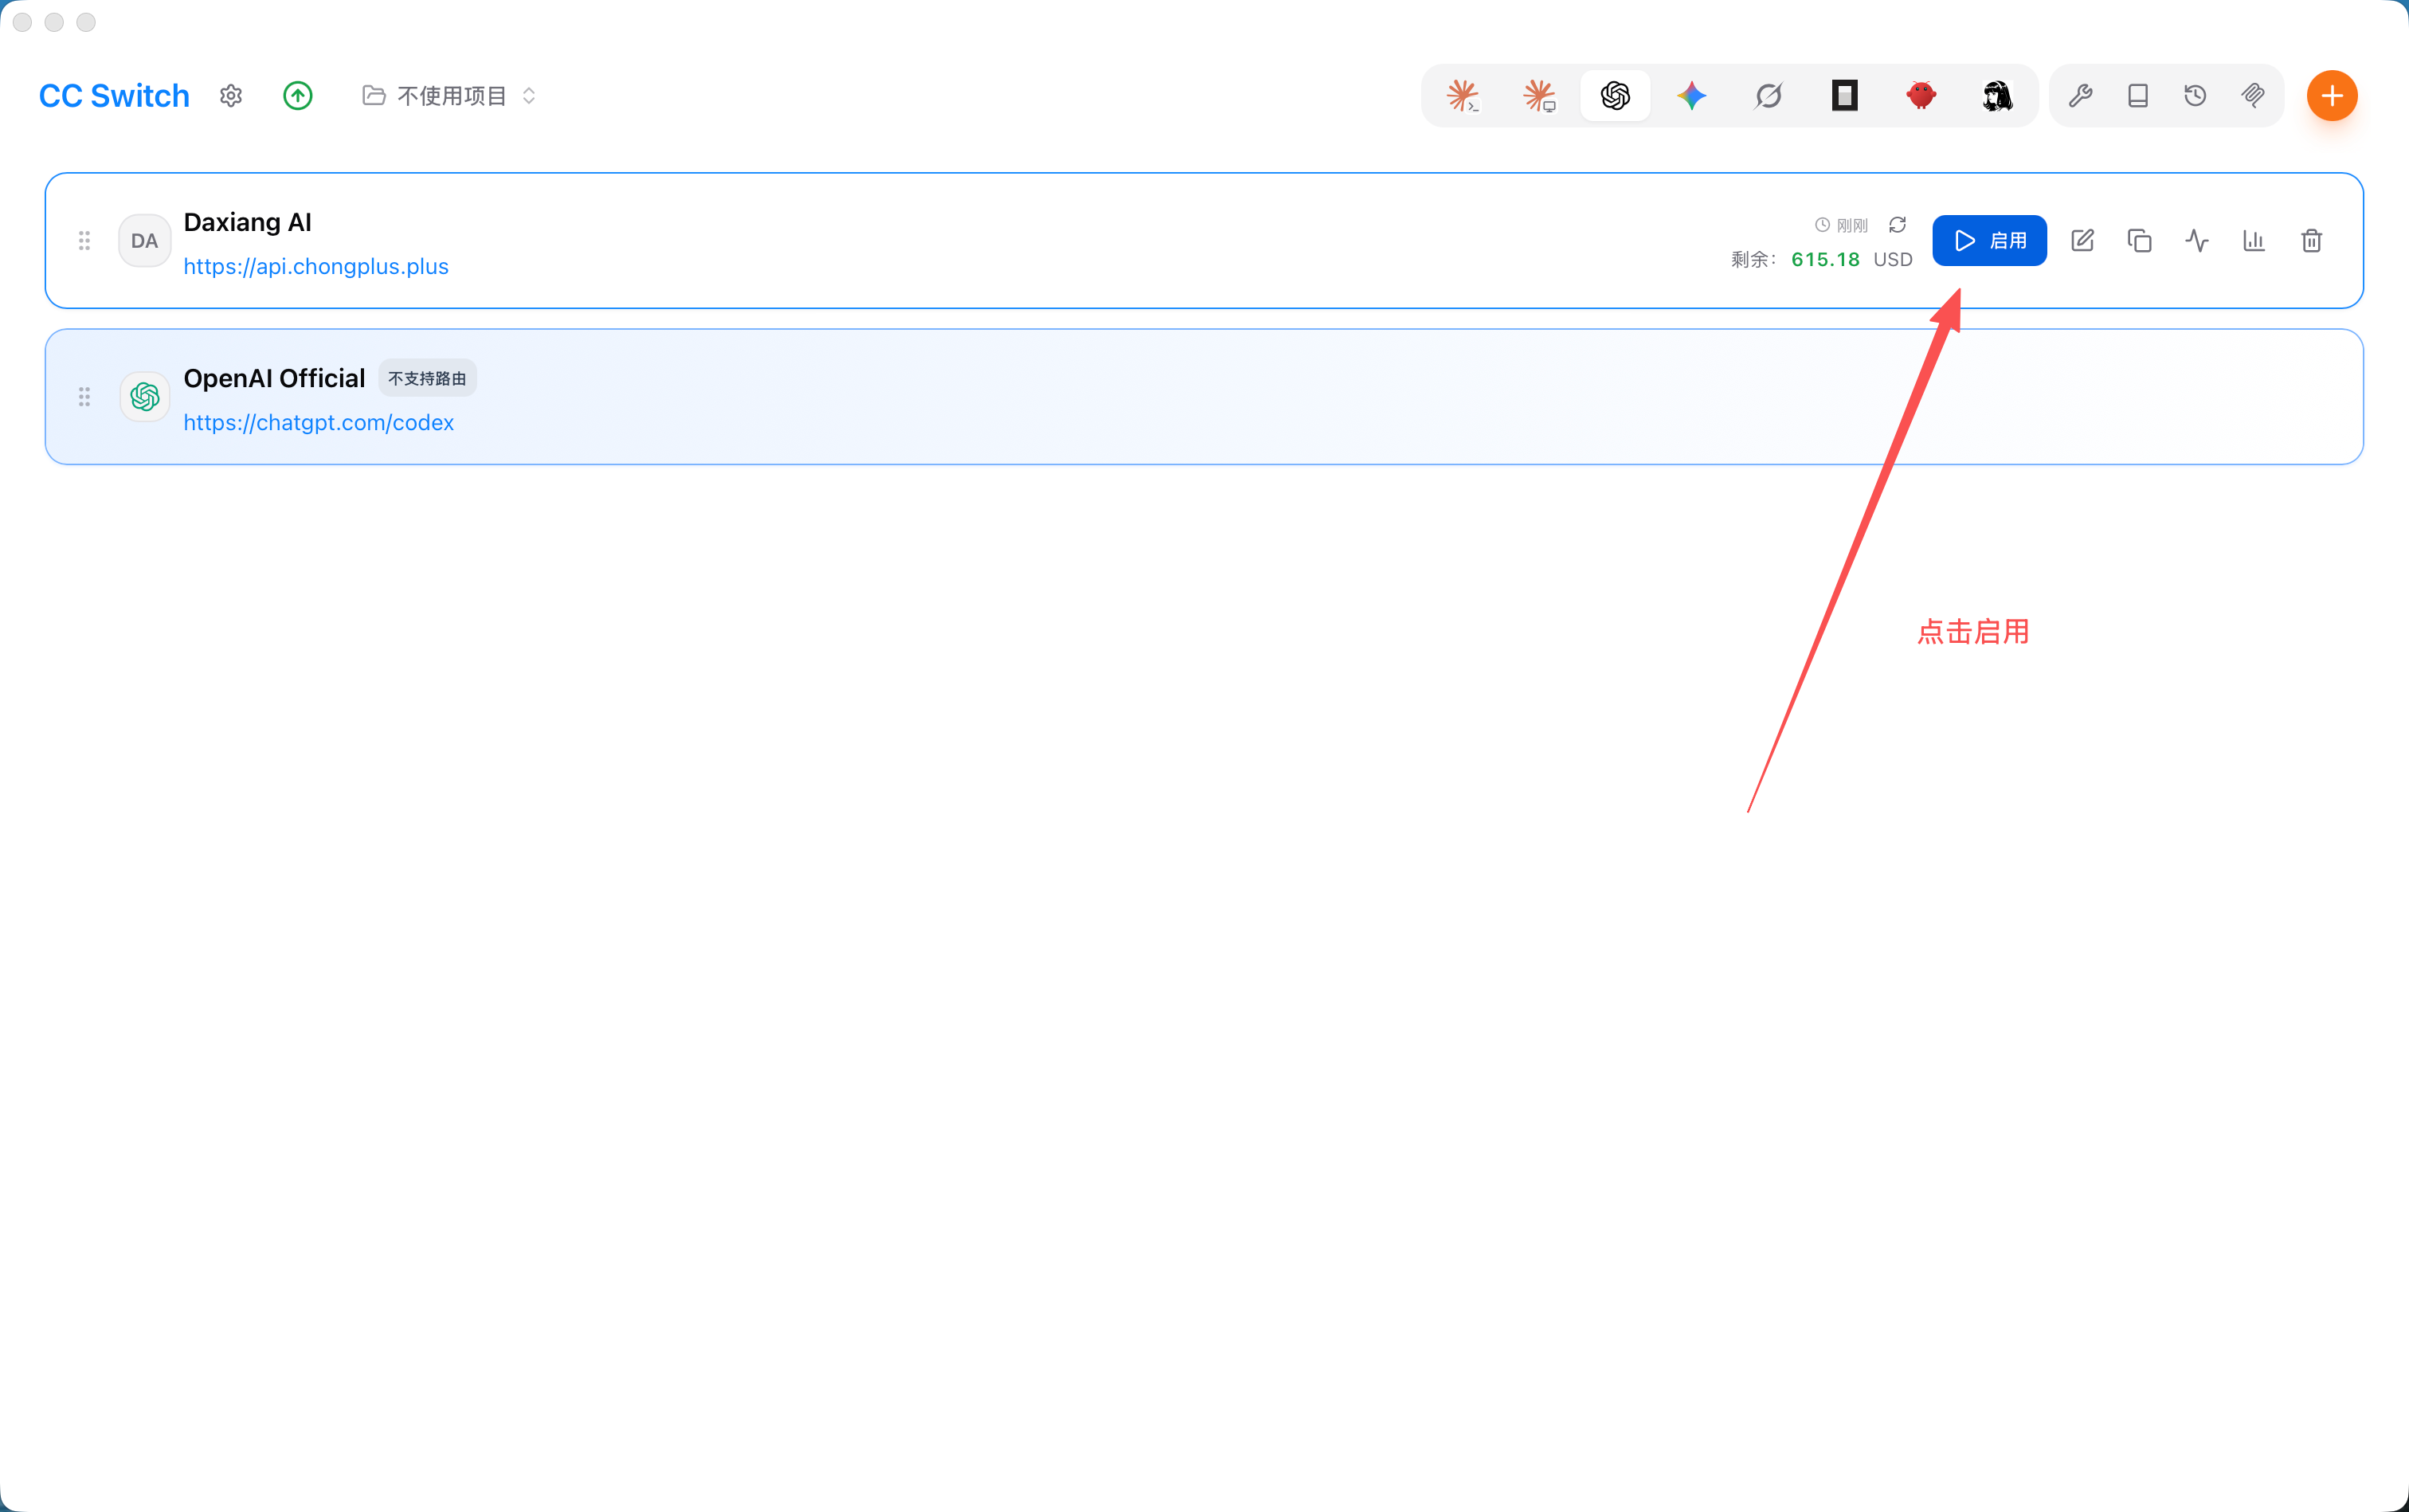
Task: Open the https://chatgpt.com/codex link
Action: pyautogui.click(x=319, y=423)
